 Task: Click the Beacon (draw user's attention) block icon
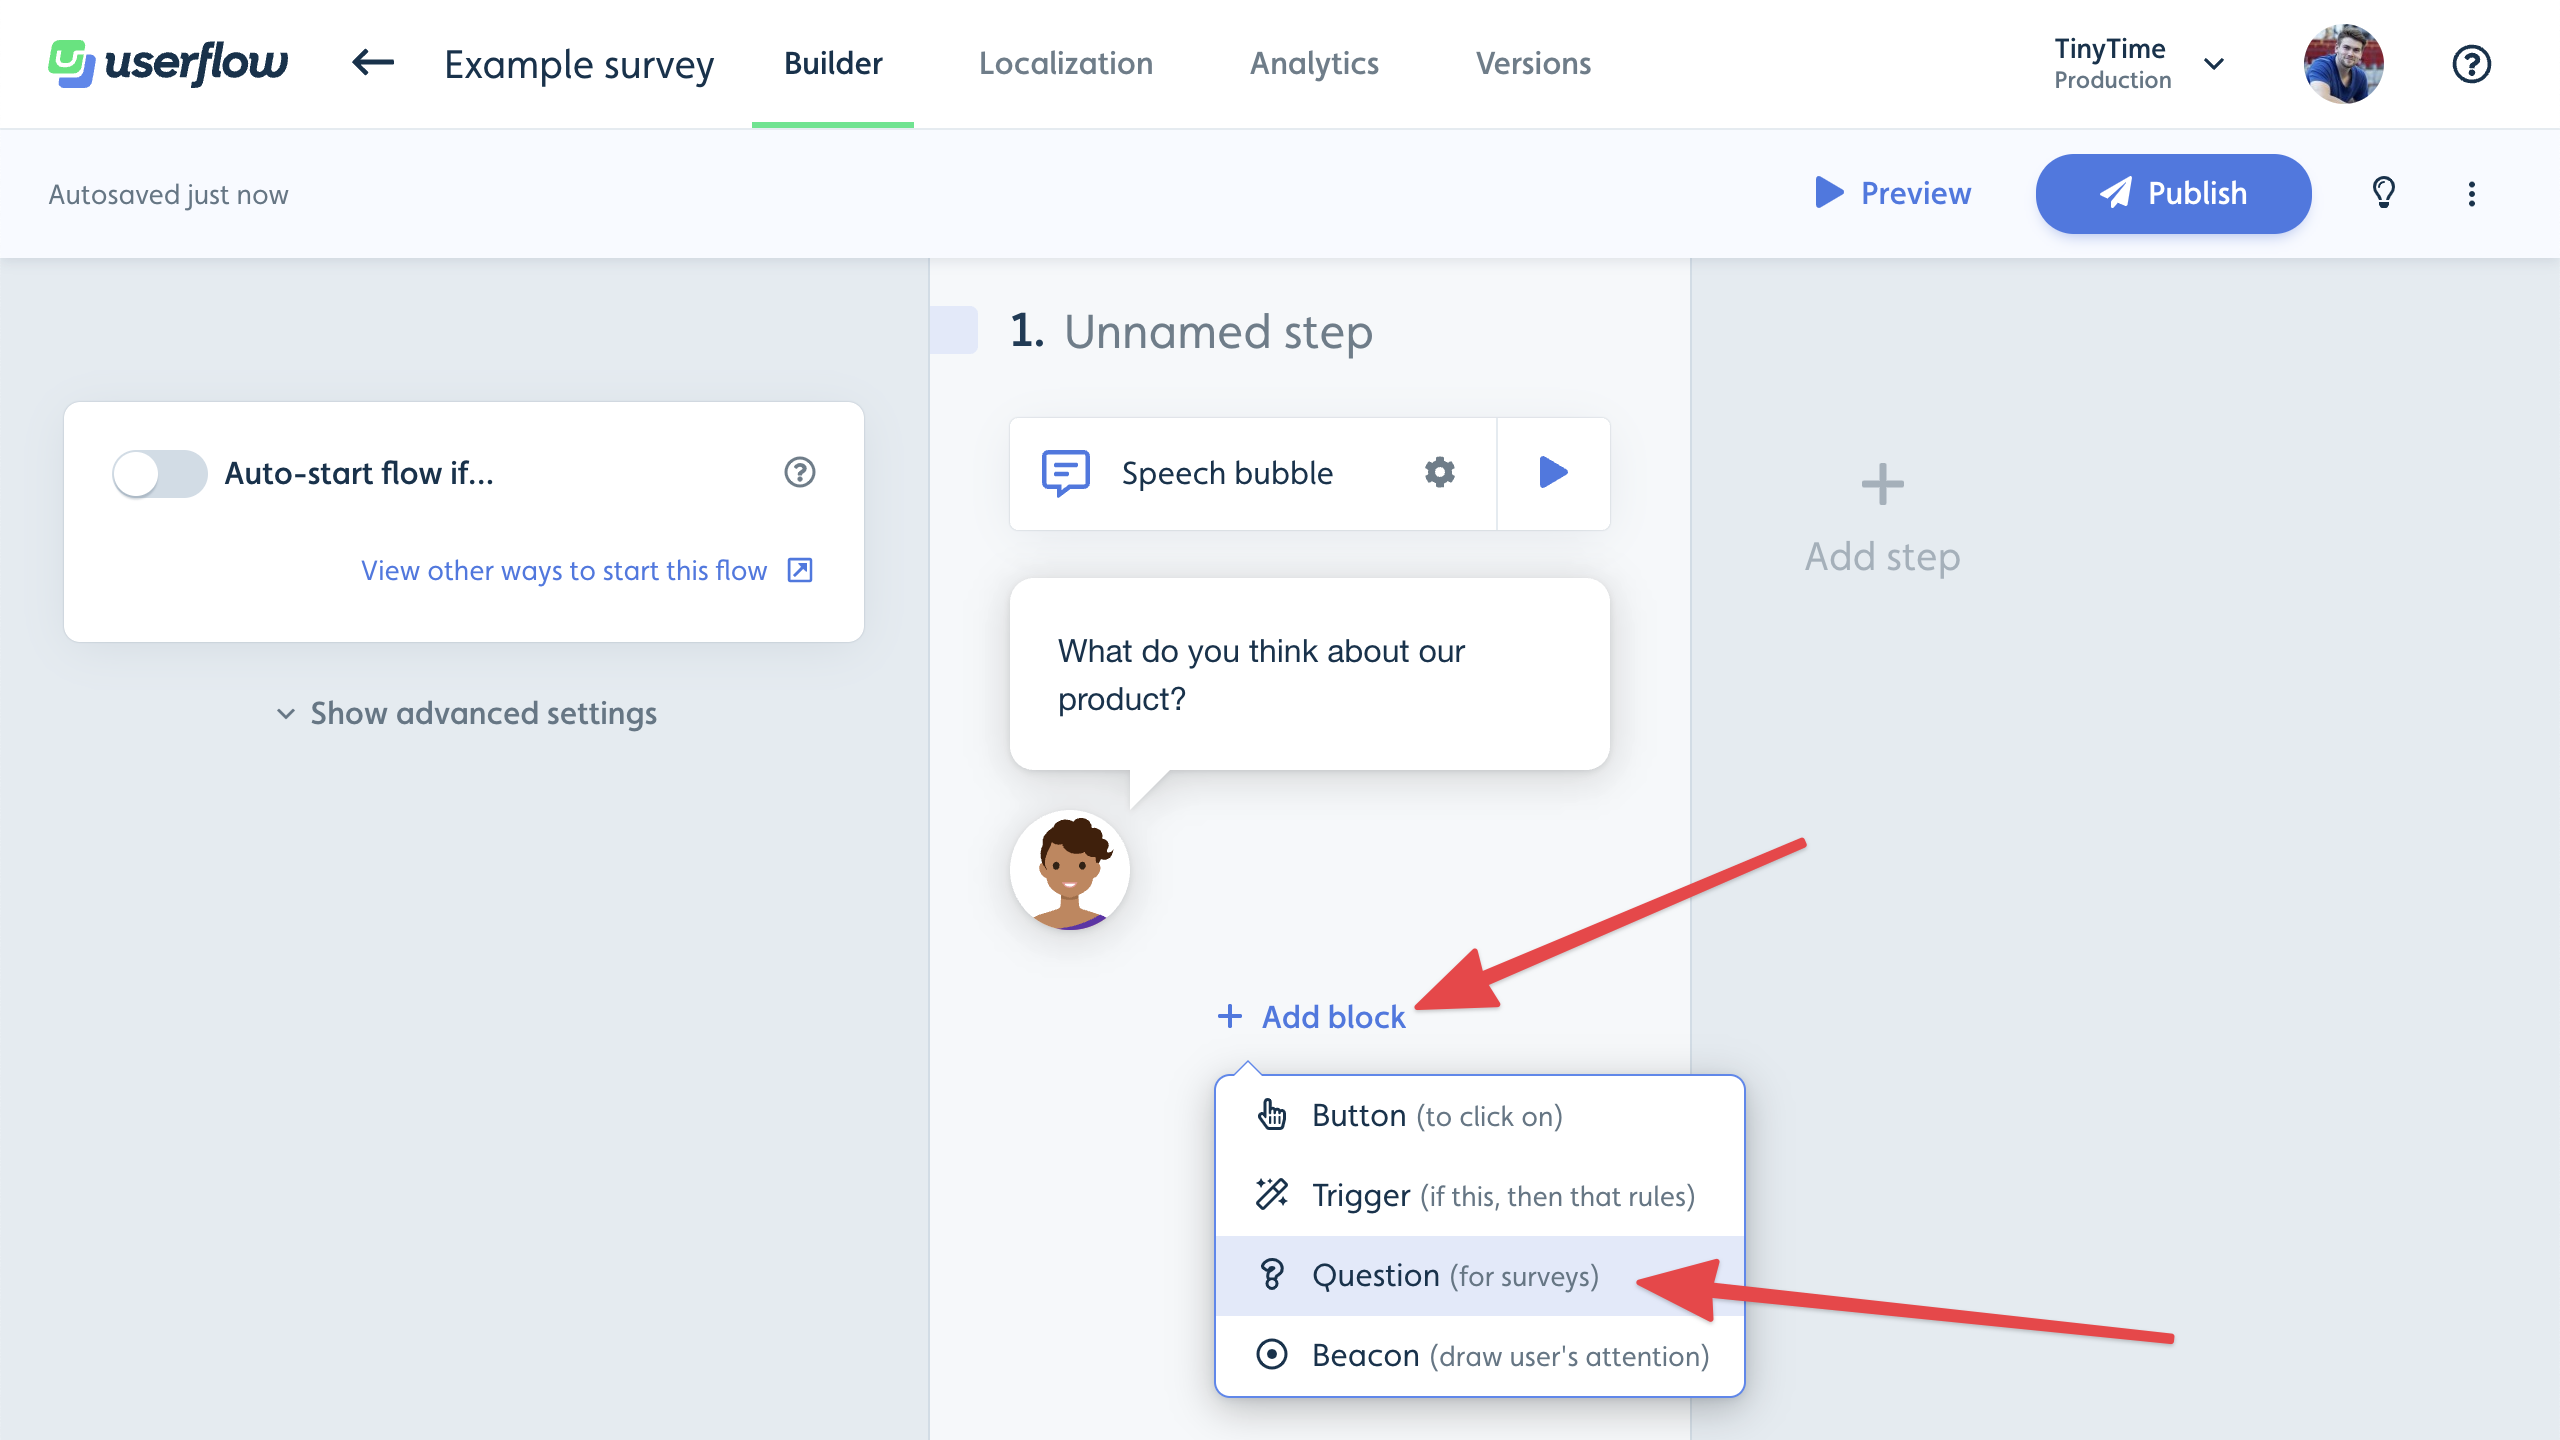[x=1269, y=1354]
